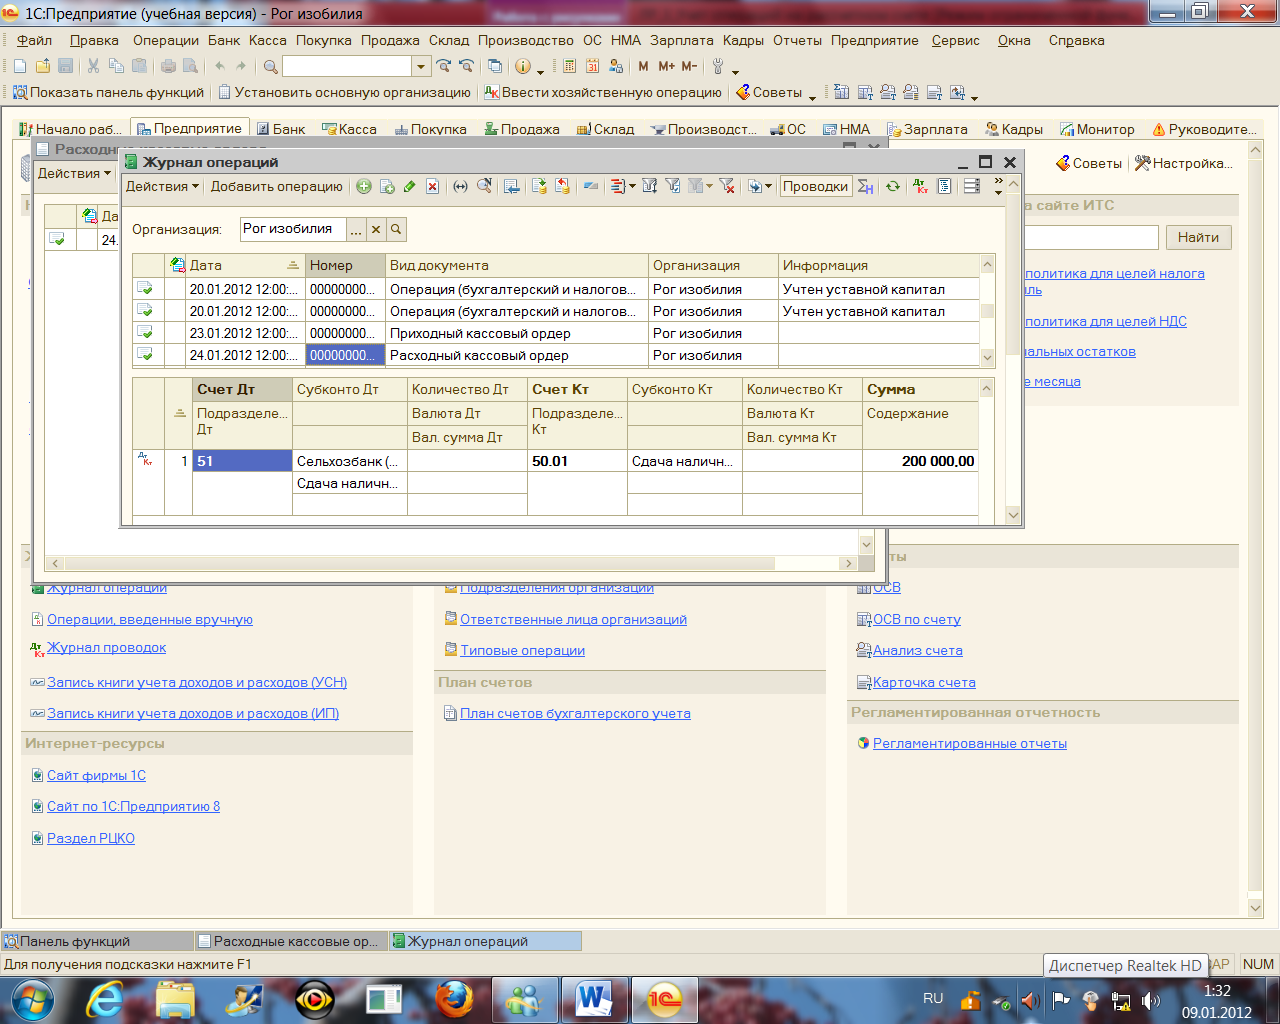Open the Журнал проводок link
The width and height of the screenshot is (1280, 1024).
(107, 648)
